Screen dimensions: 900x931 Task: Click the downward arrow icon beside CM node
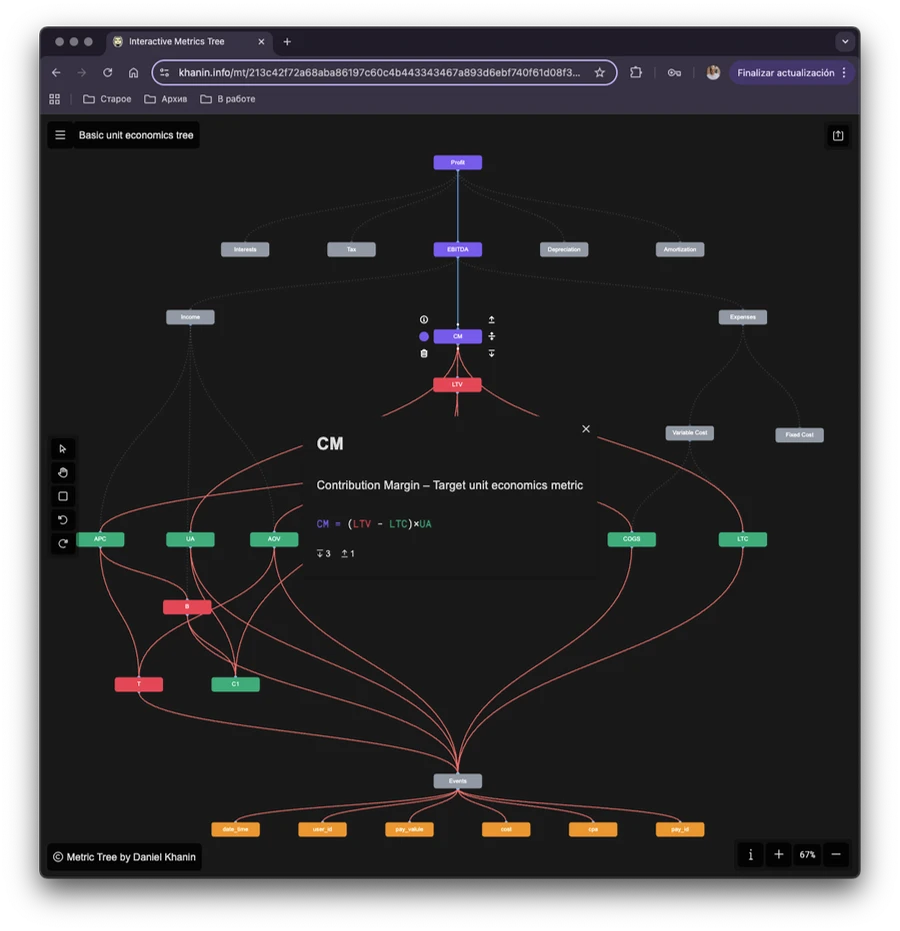[492, 353]
